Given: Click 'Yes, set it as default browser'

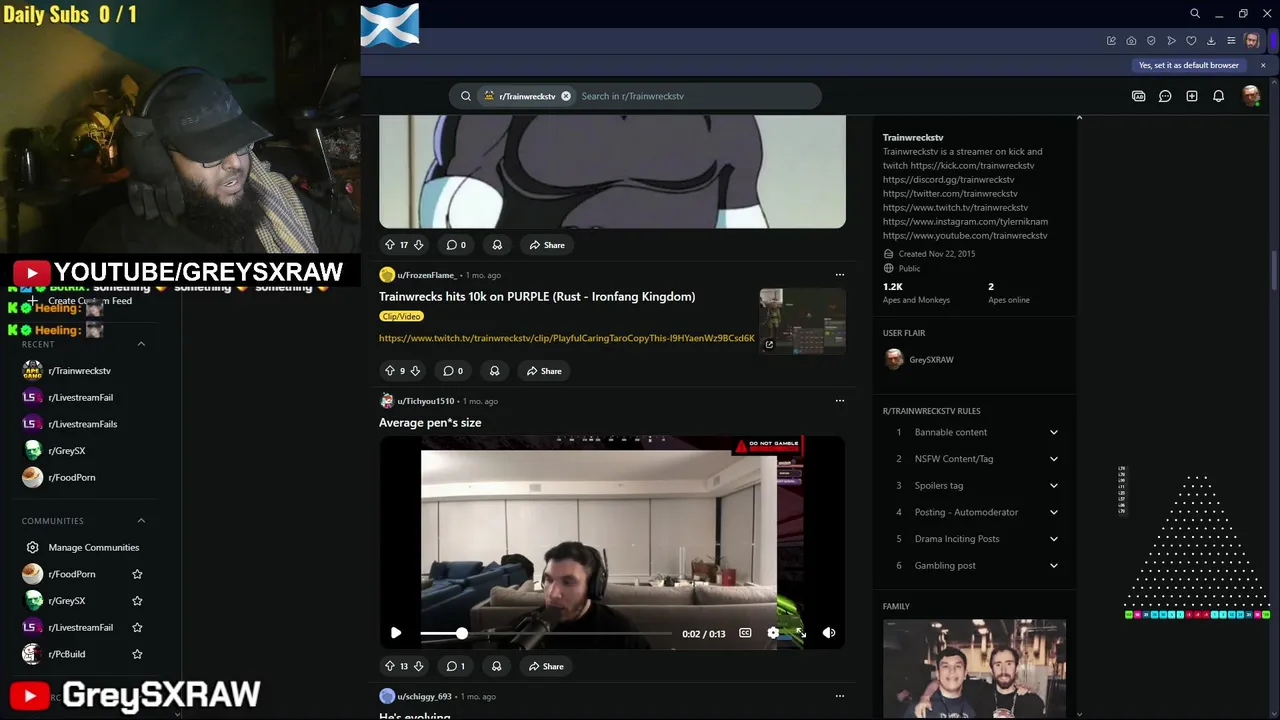Looking at the screenshot, I should click(x=1188, y=65).
